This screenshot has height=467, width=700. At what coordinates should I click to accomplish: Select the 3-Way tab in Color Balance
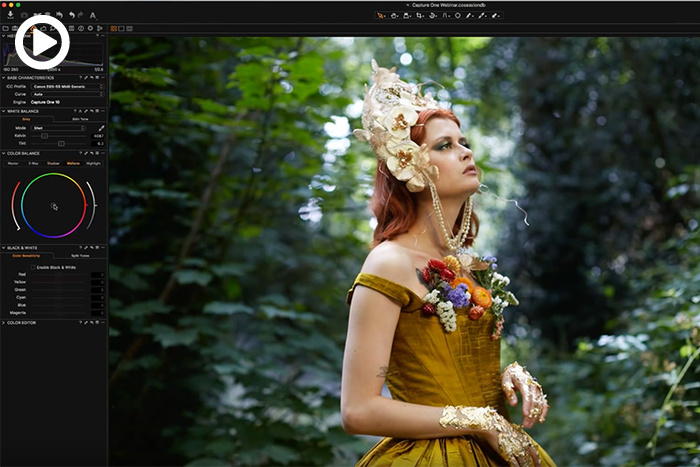tap(33, 163)
